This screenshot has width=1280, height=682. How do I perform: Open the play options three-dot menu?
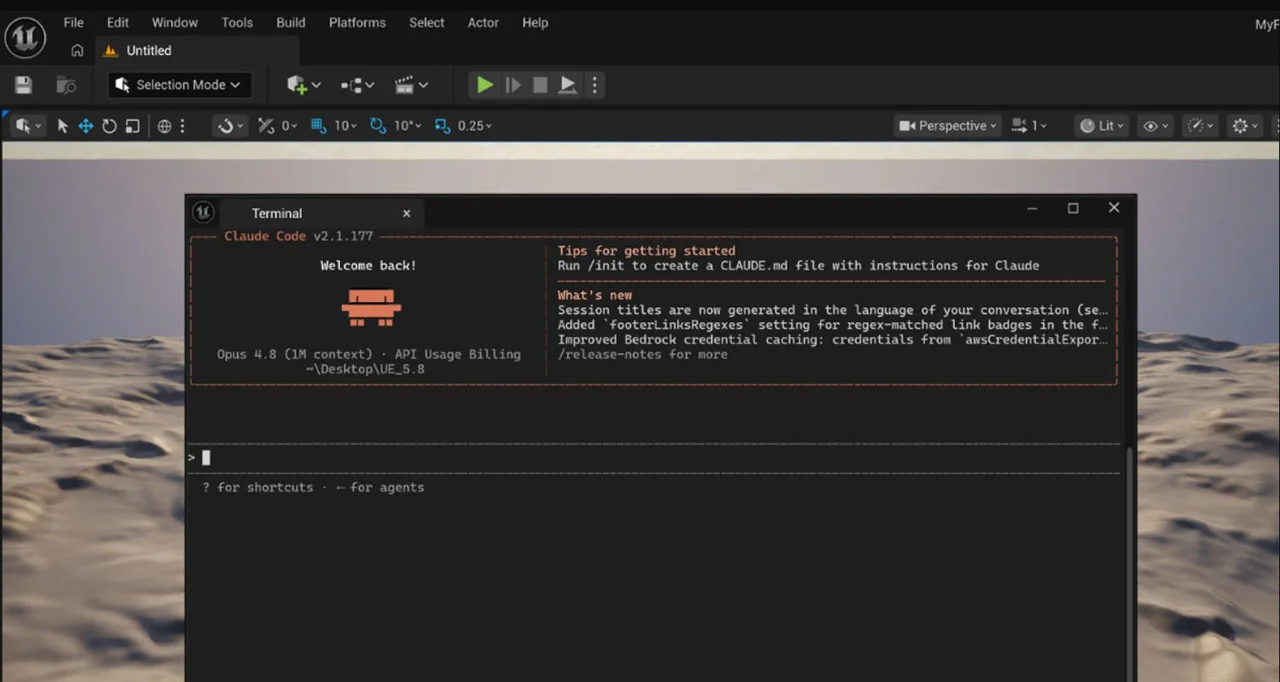click(x=594, y=85)
